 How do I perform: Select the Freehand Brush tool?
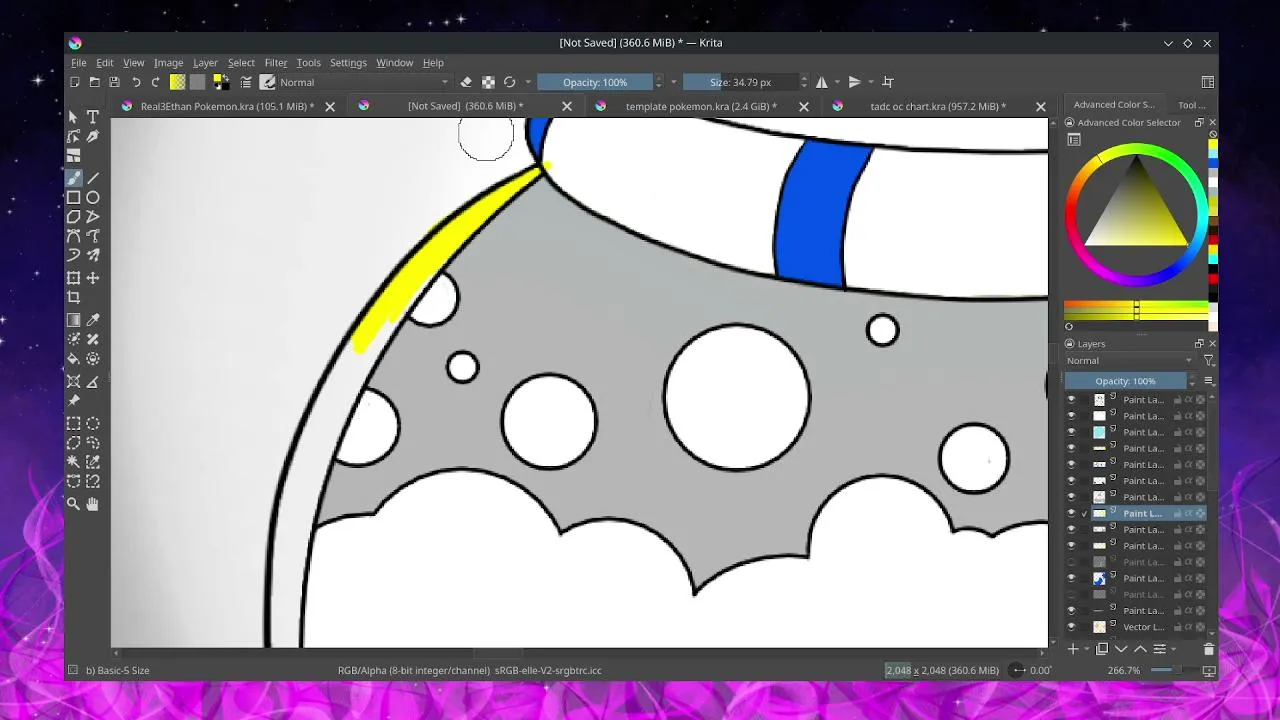coord(74,178)
